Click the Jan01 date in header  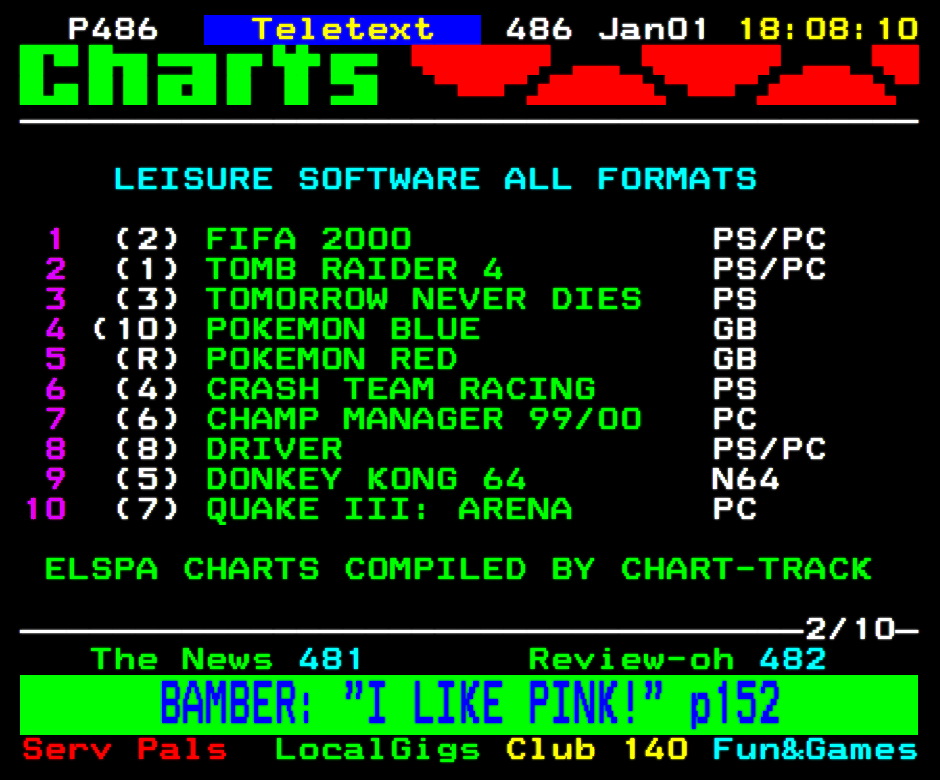(653, 29)
